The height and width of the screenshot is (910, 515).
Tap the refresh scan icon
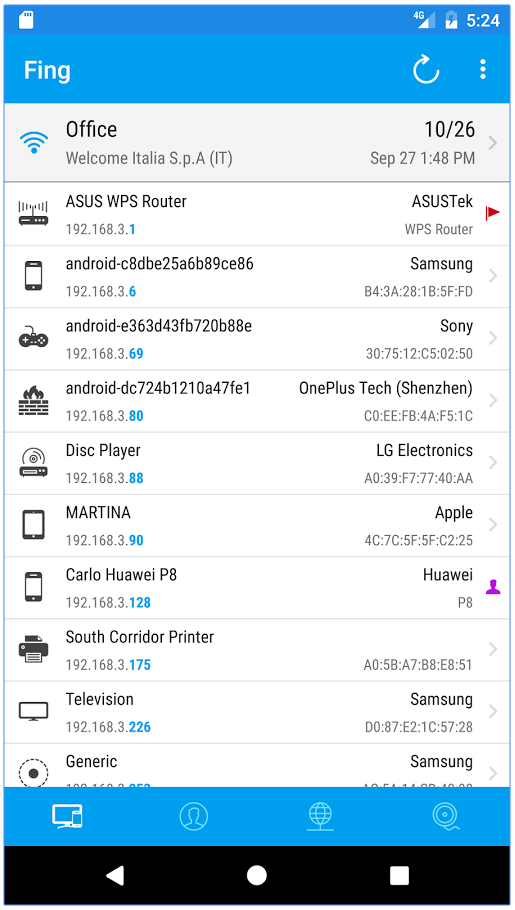coord(426,70)
